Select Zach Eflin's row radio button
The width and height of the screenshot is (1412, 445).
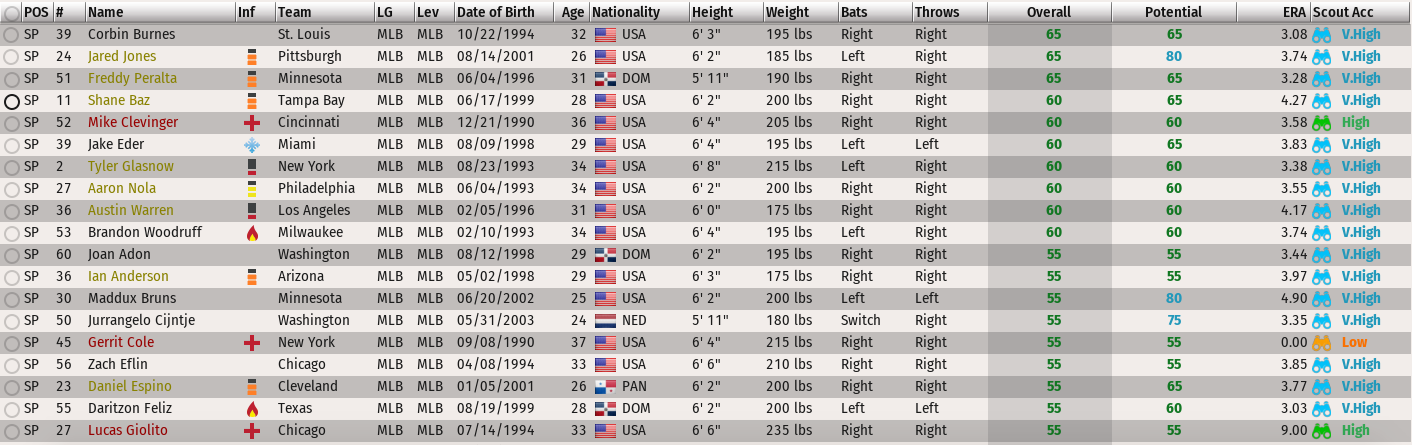[12, 364]
